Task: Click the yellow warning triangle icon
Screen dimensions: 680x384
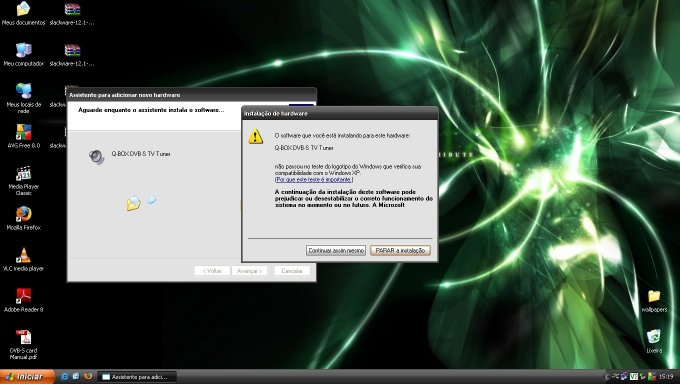Action: pos(255,136)
